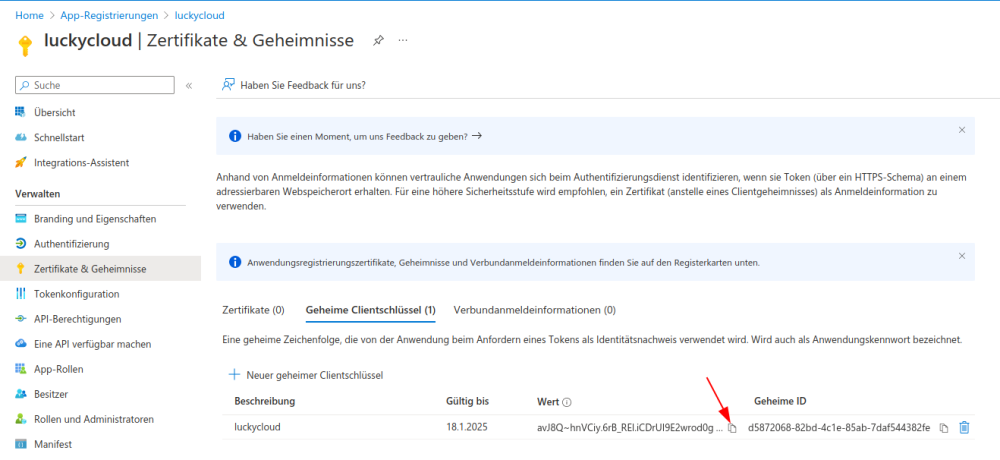Click Haben Sie Feedback für uns? button
This screenshot has height=460, width=1000.
[293, 85]
